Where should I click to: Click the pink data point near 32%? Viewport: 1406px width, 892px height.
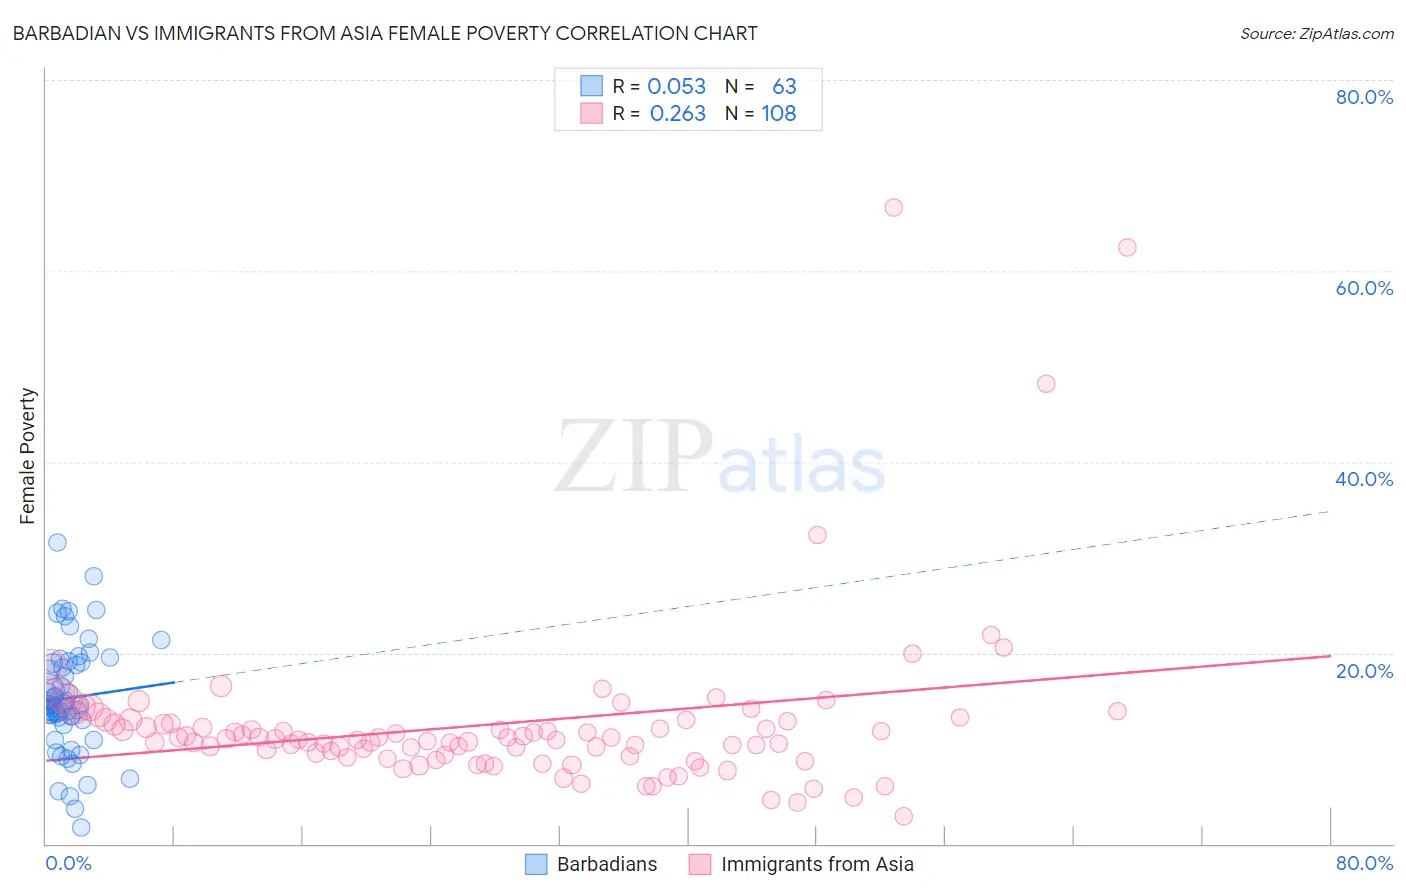point(817,535)
